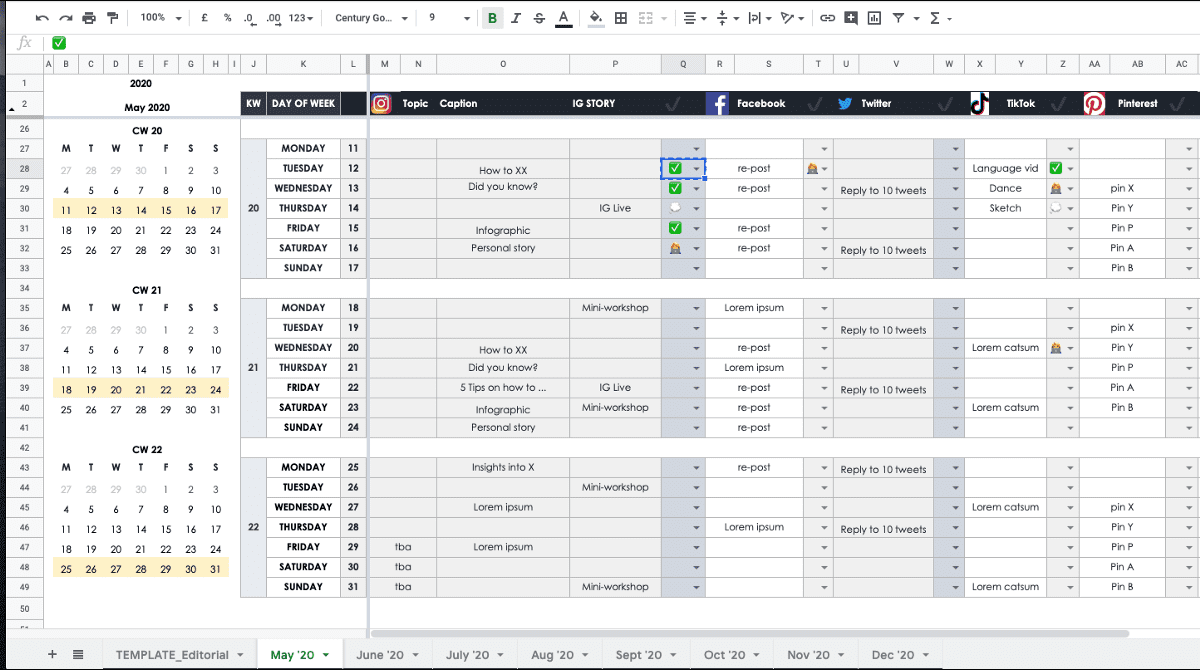Image resolution: width=1200 pixels, height=670 pixels.
Task: Click the insert link icon
Action: click(x=827, y=18)
